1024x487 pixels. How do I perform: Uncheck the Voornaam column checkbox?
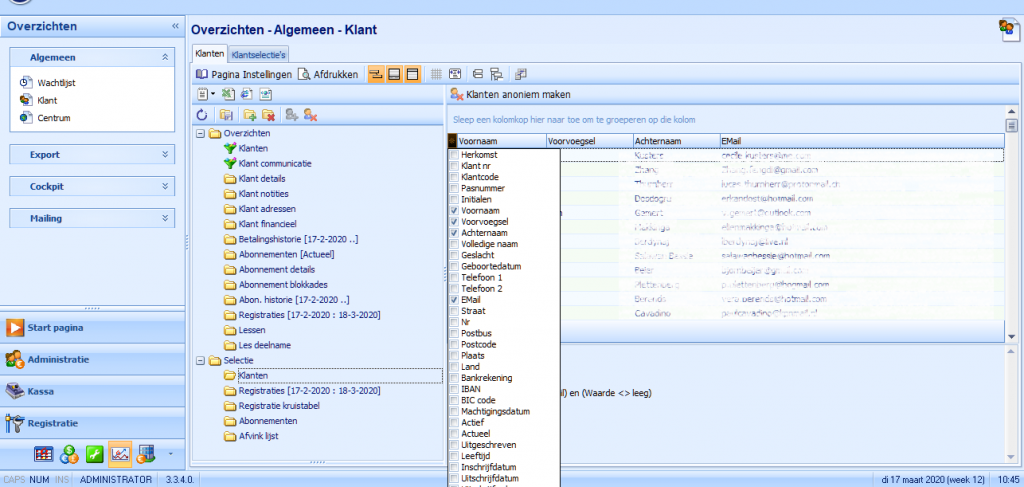click(x=454, y=212)
